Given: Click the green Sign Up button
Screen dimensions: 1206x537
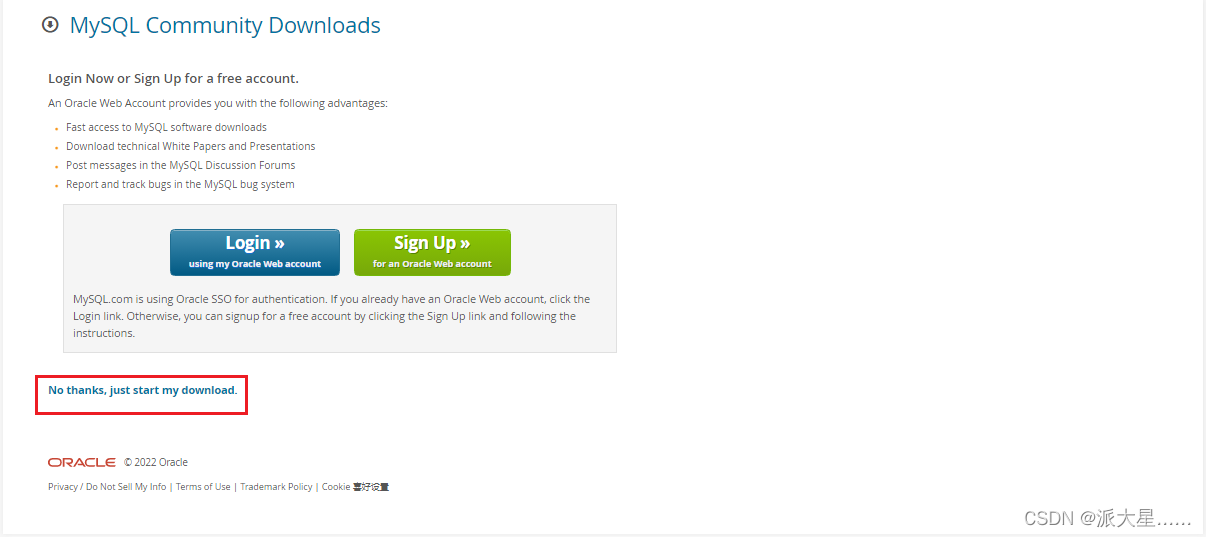Looking at the screenshot, I should click(432, 252).
